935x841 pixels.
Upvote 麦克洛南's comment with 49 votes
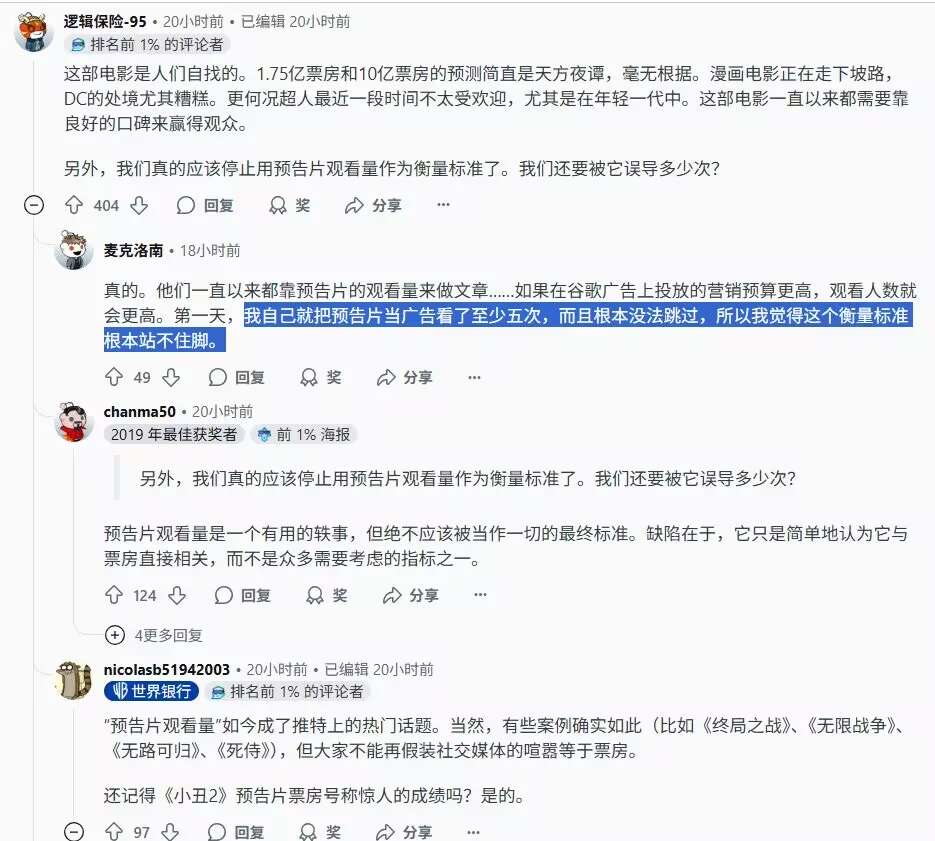click(114, 377)
